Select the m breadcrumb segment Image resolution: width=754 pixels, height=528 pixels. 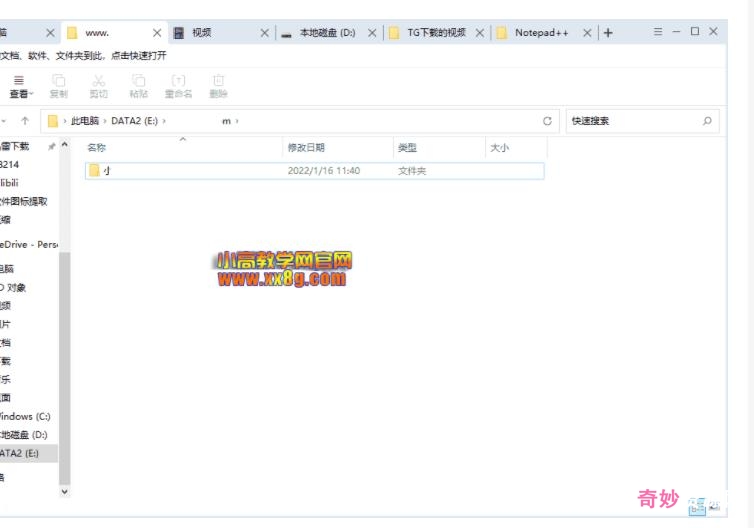pos(226,121)
